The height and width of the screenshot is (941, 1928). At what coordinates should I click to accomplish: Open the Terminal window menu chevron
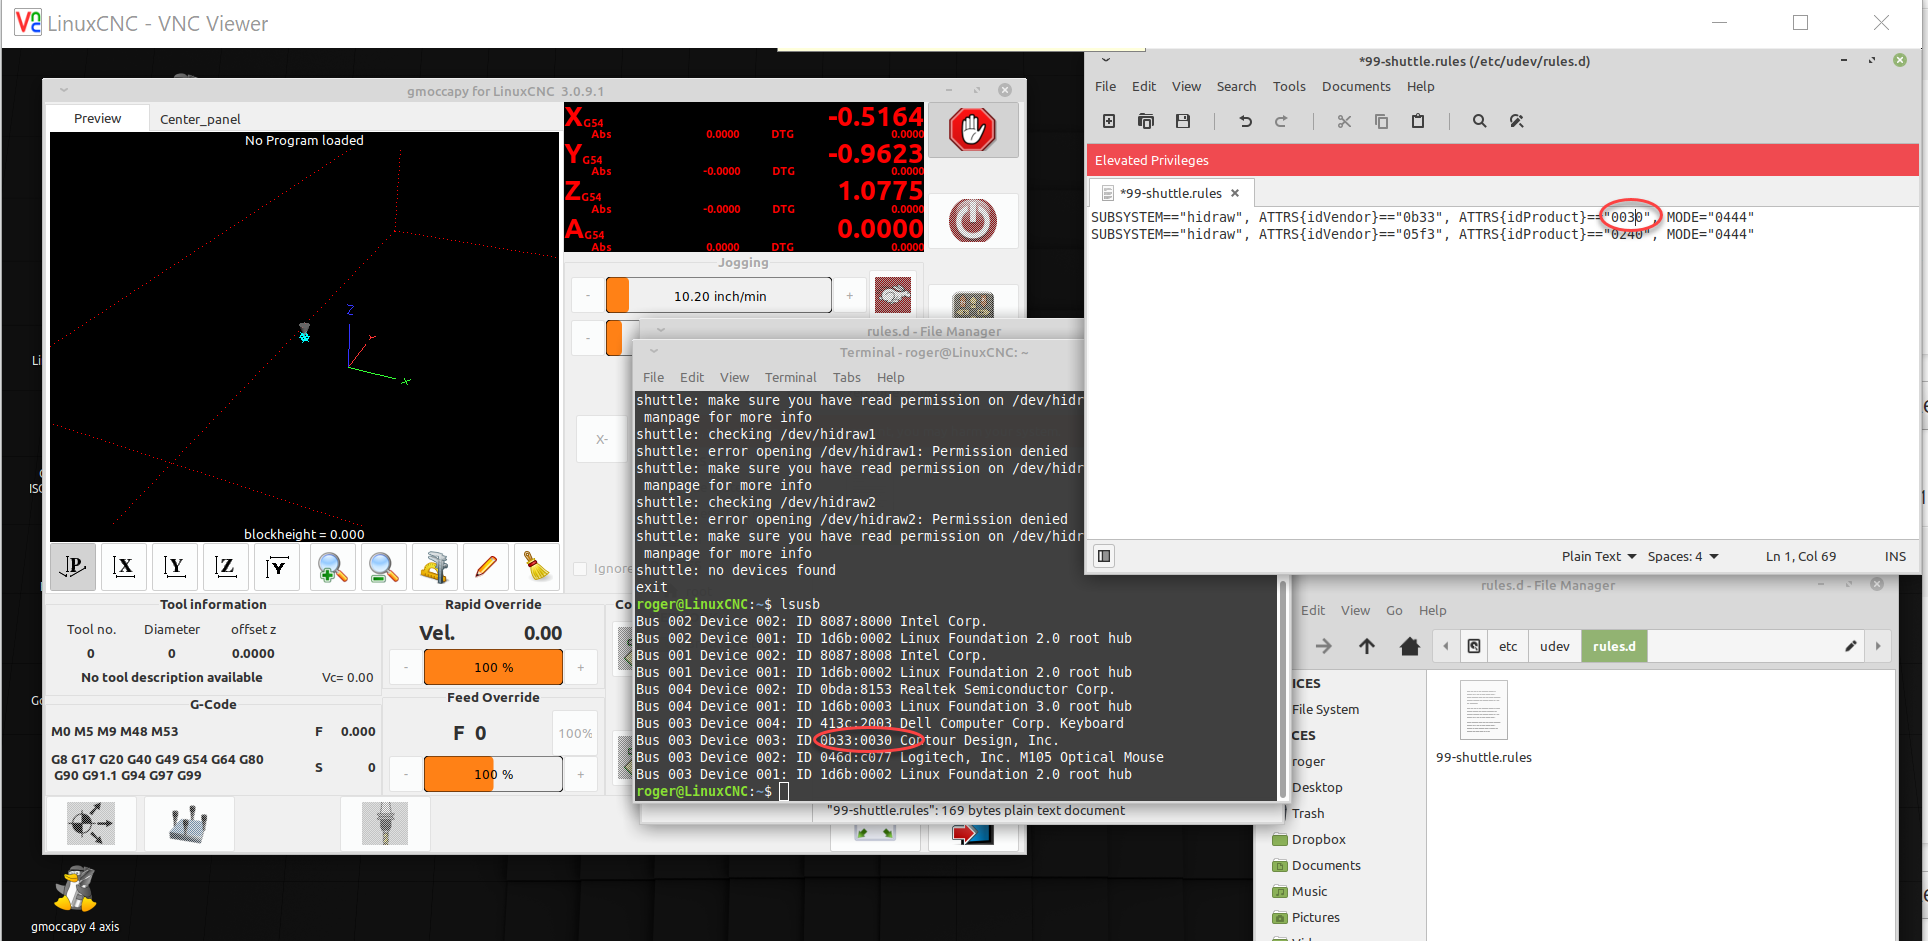coord(654,351)
